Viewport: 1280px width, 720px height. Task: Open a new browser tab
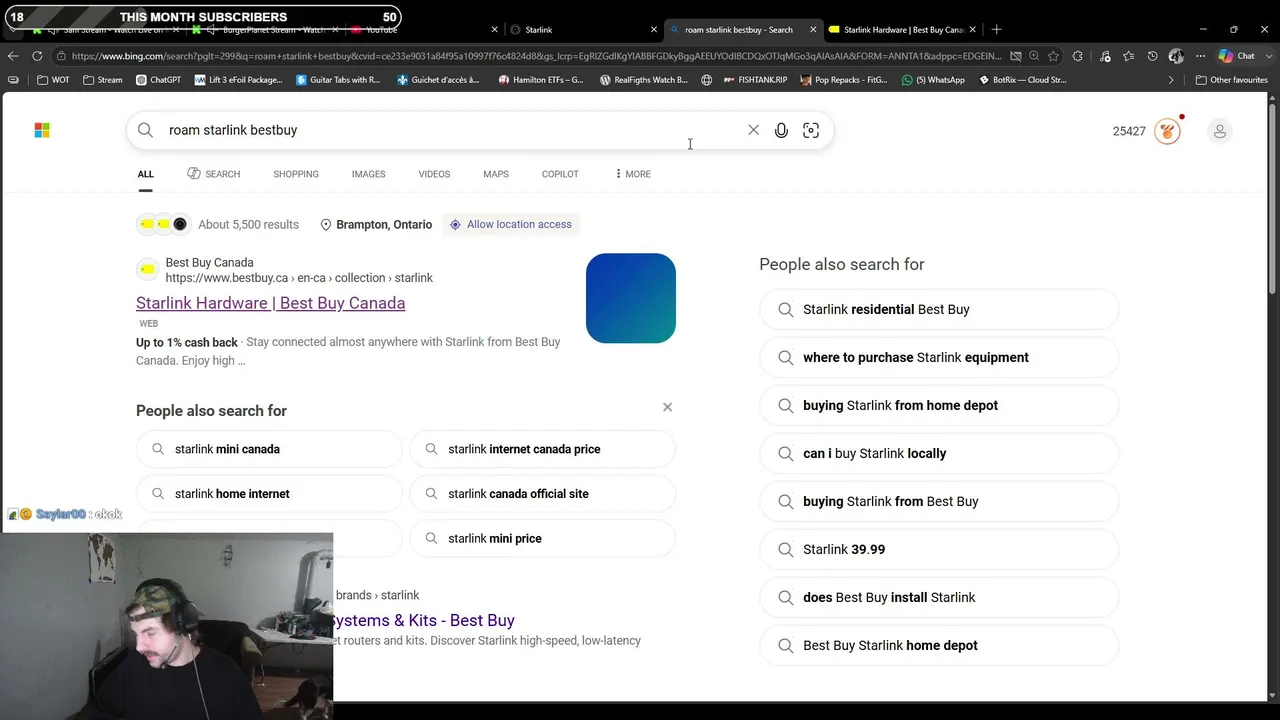point(996,29)
